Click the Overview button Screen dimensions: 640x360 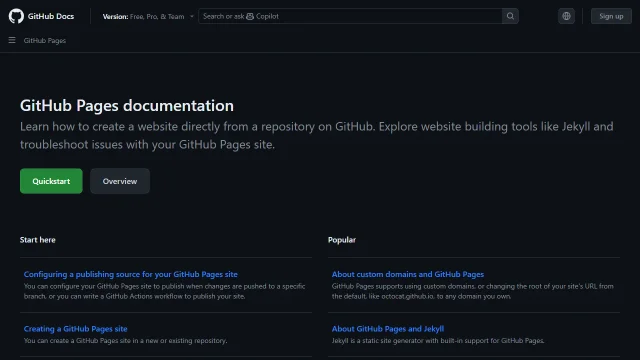(x=120, y=181)
